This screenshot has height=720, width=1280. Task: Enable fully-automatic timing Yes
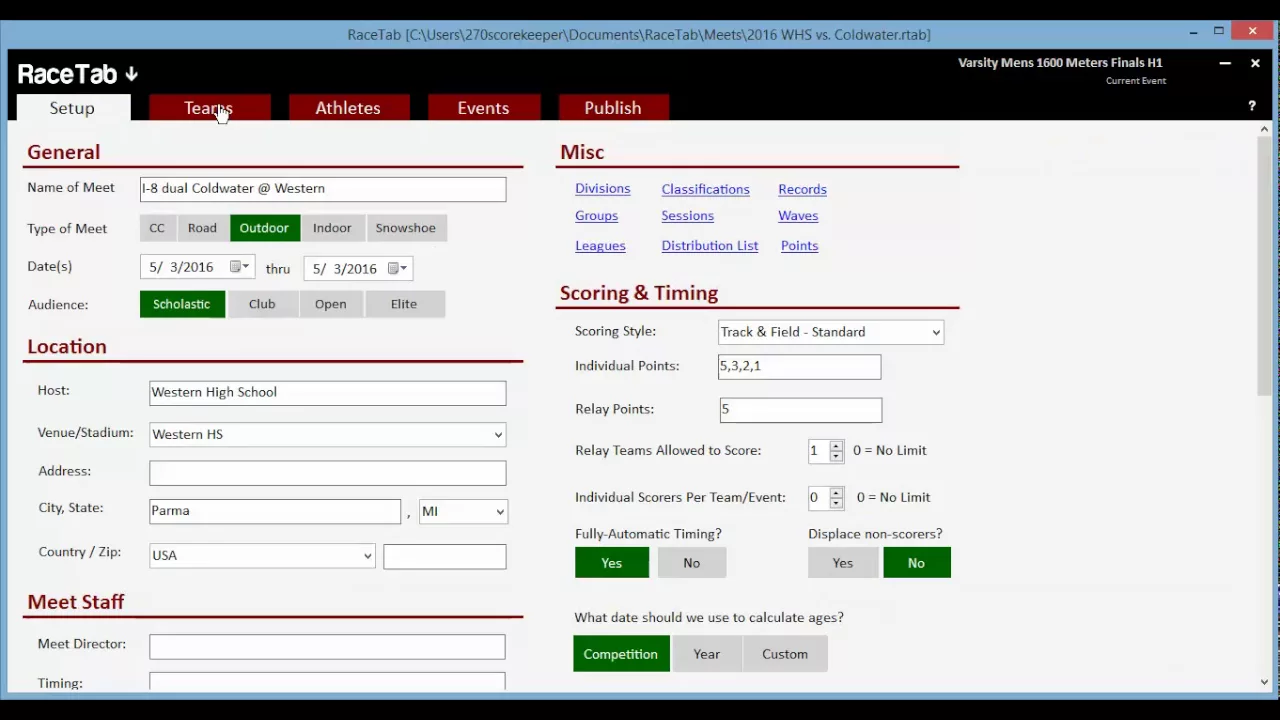(x=612, y=563)
